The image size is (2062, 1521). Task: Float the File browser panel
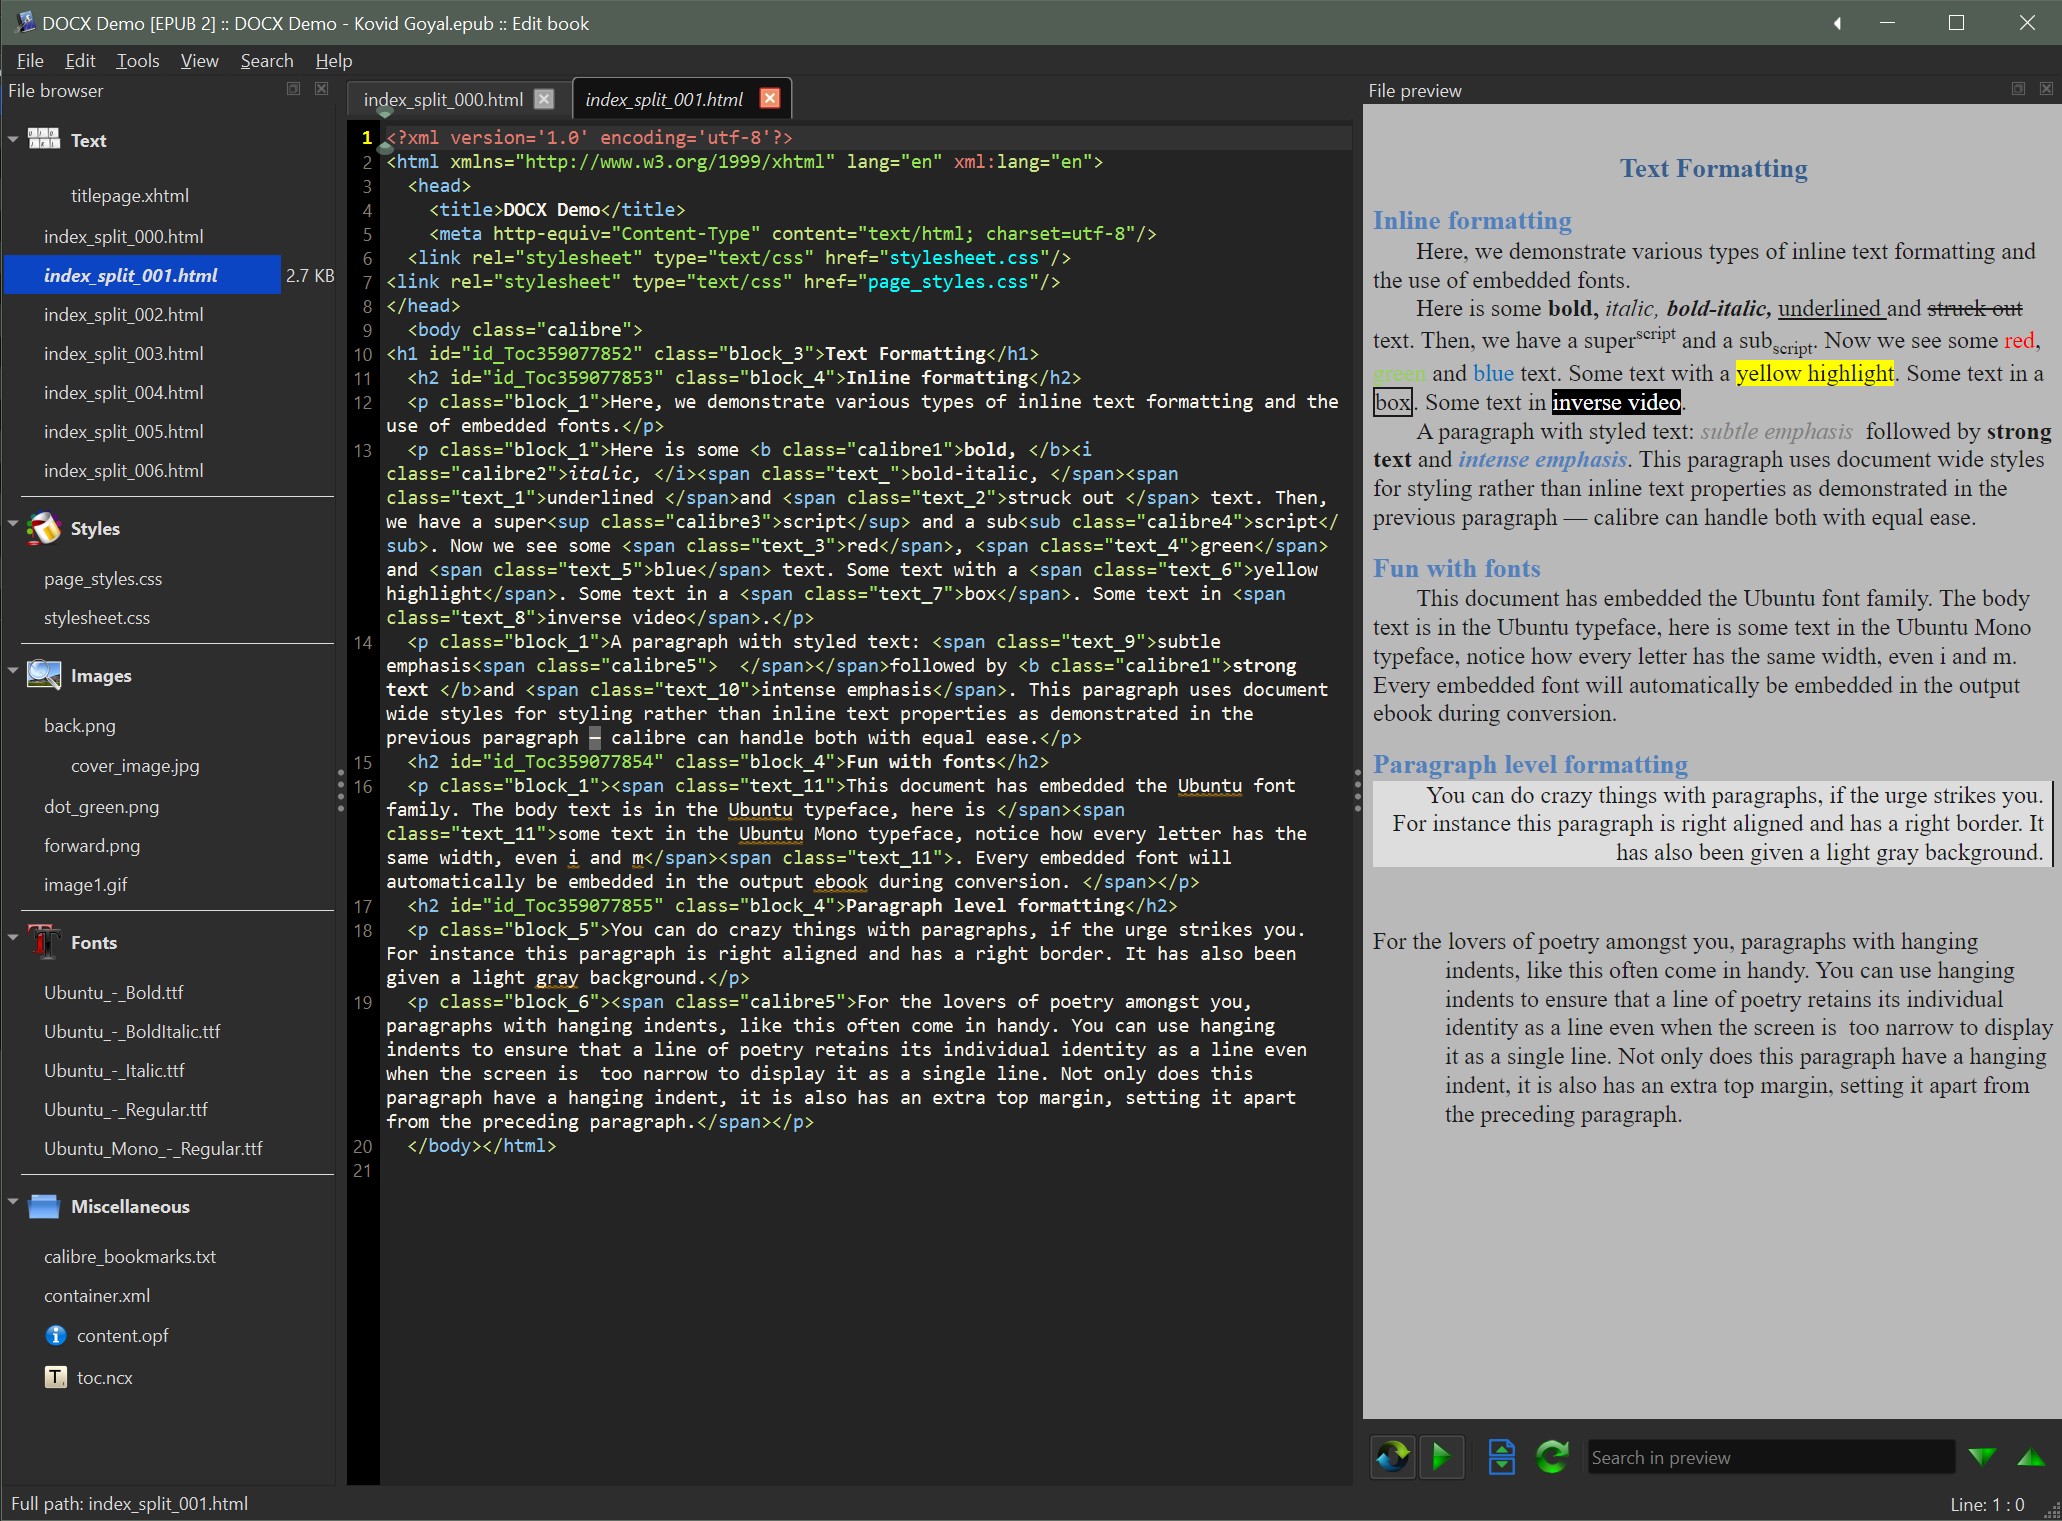[293, 89]
